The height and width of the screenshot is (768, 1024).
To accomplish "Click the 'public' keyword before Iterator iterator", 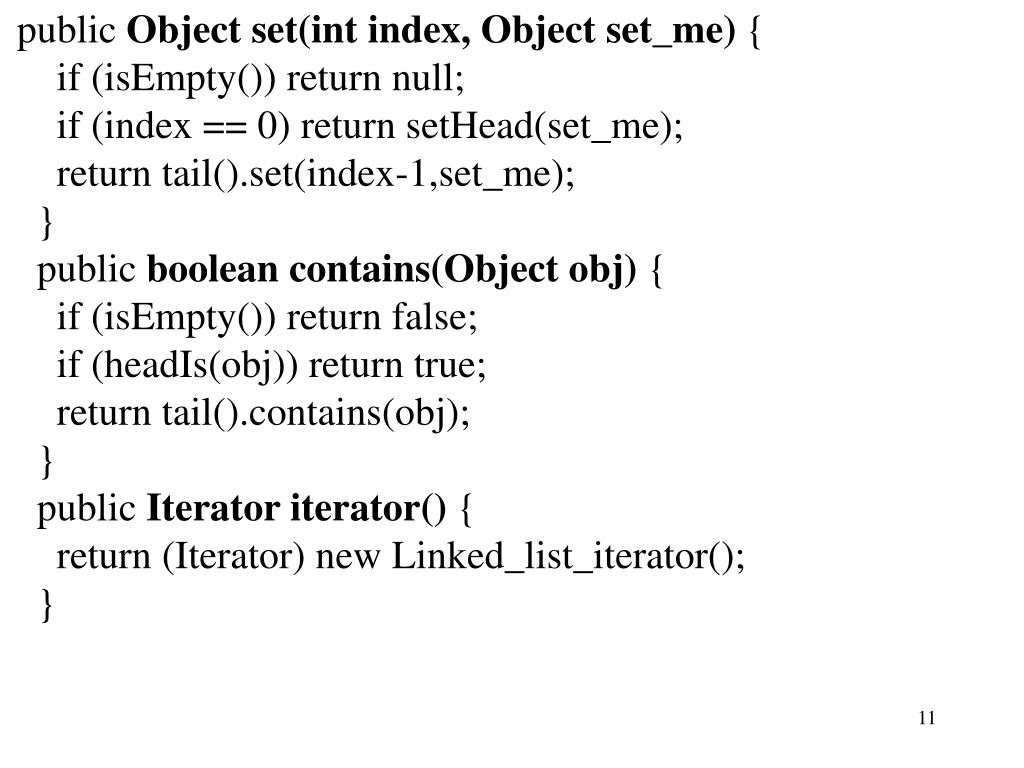I will click(86, 509).
